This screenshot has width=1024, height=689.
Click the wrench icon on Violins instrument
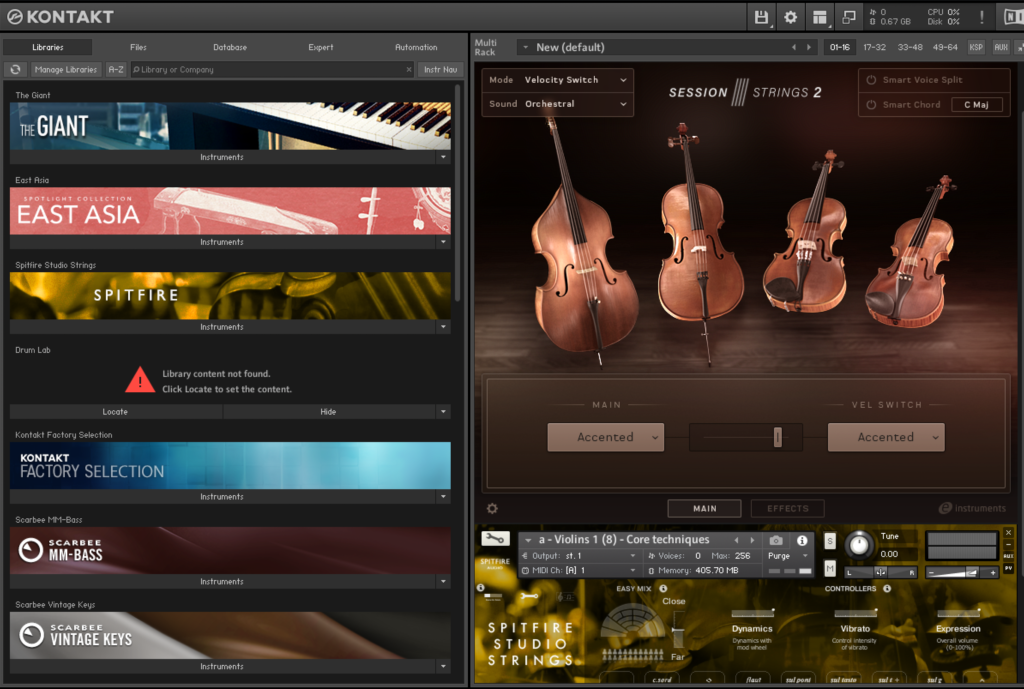click(495, 538)
